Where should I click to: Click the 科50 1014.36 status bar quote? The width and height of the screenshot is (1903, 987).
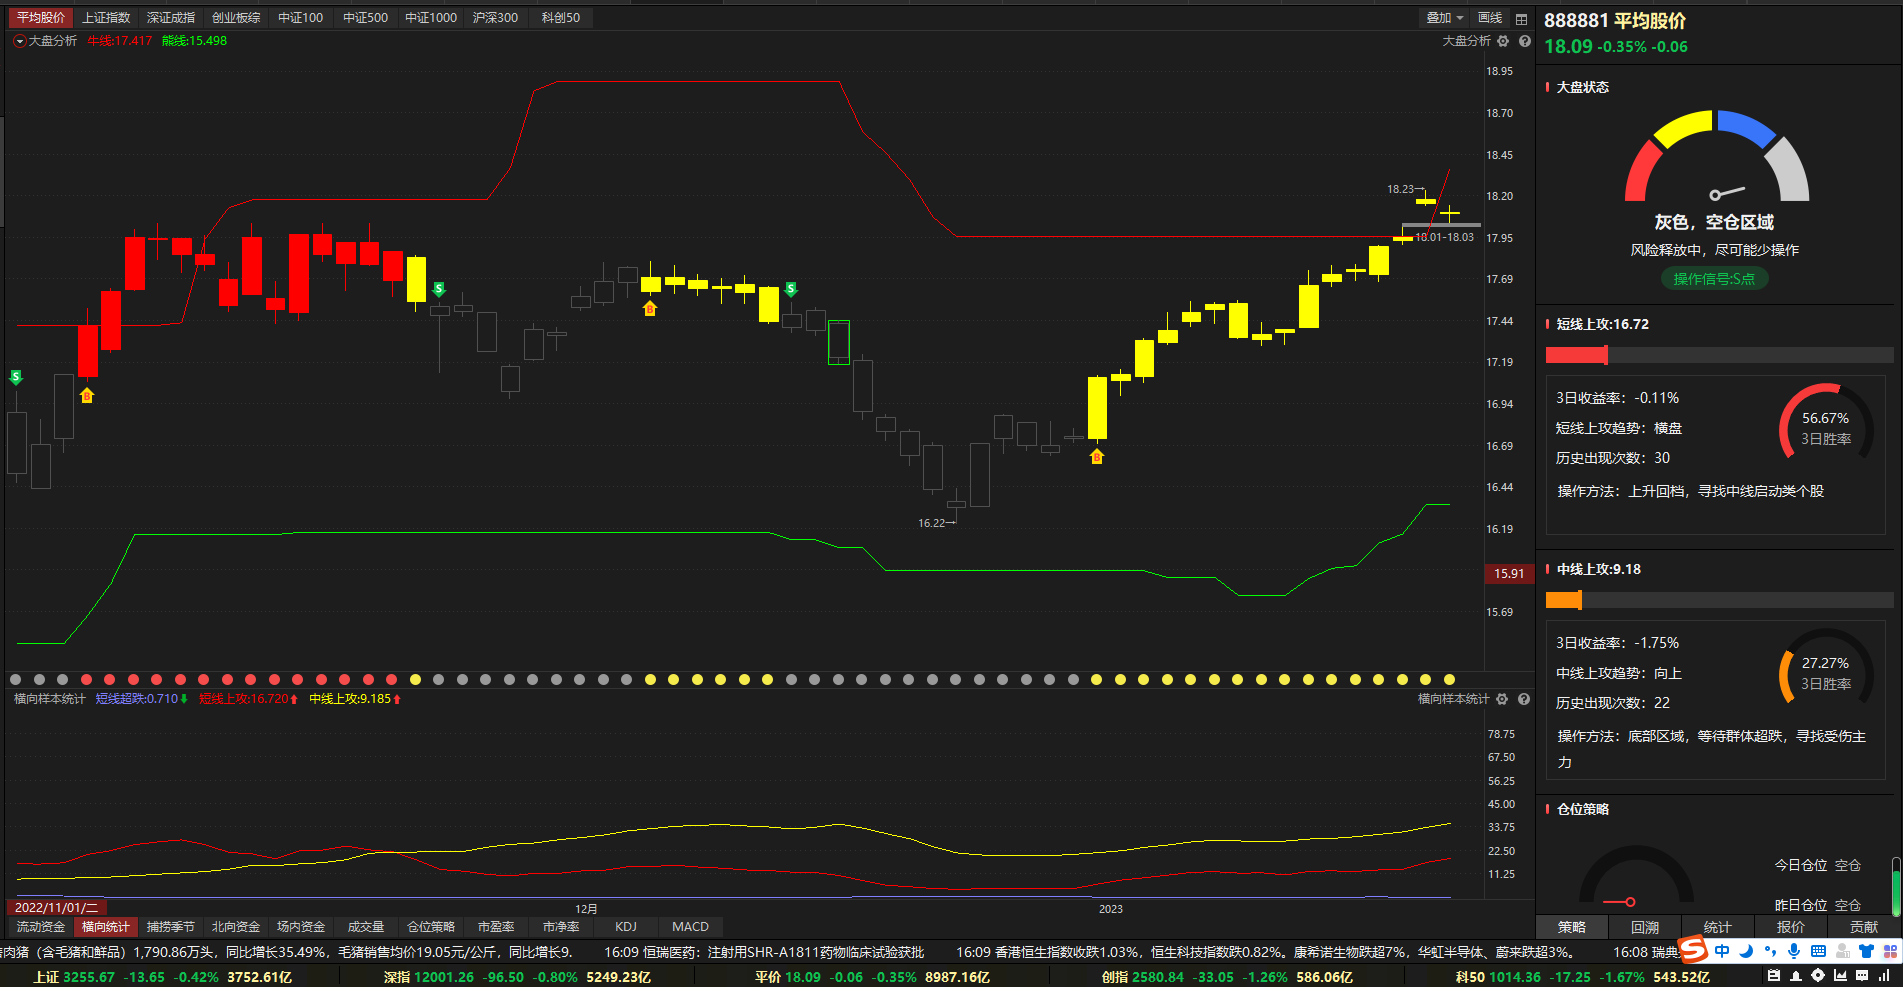pos(1582,977)
